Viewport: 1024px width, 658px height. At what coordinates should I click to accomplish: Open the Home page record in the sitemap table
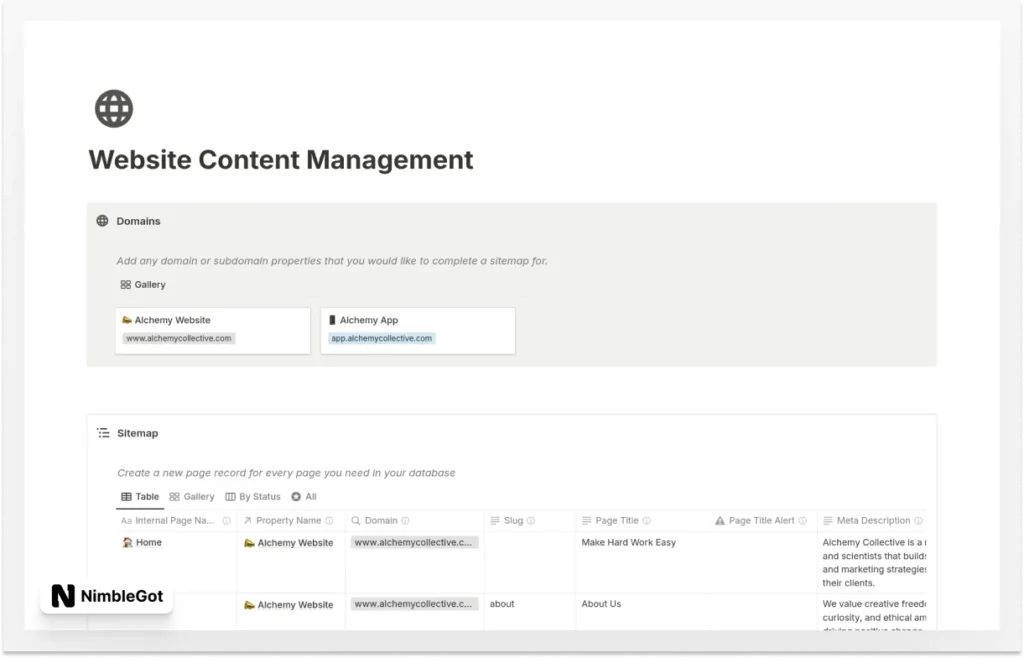[x=148, y=542]
